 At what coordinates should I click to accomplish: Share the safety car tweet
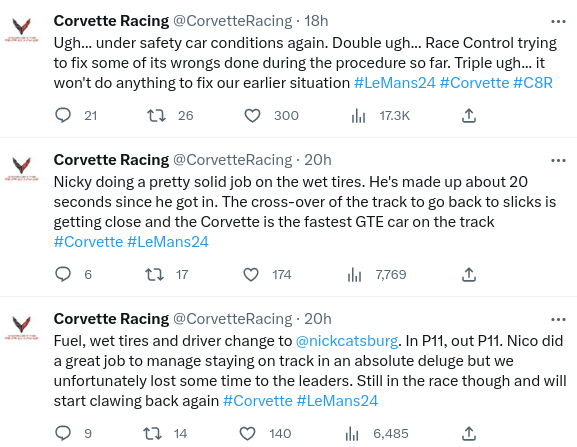[x=469, y=116]
